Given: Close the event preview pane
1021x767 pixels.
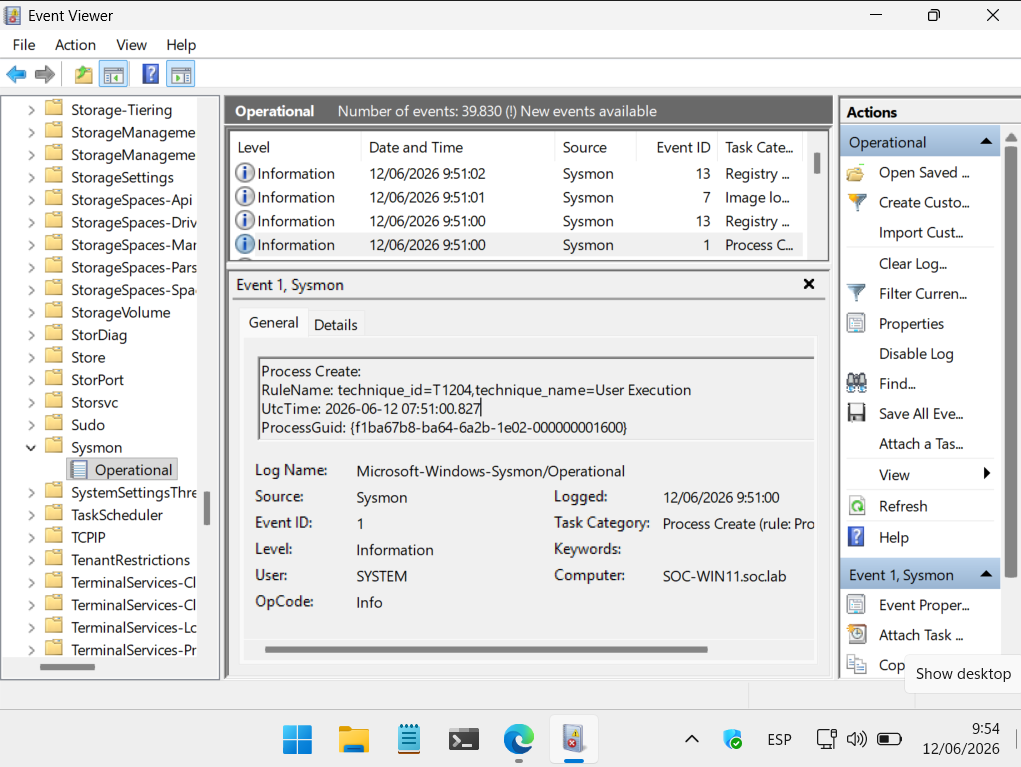Looking at the screenshot, I should click(x=809, y=284).
